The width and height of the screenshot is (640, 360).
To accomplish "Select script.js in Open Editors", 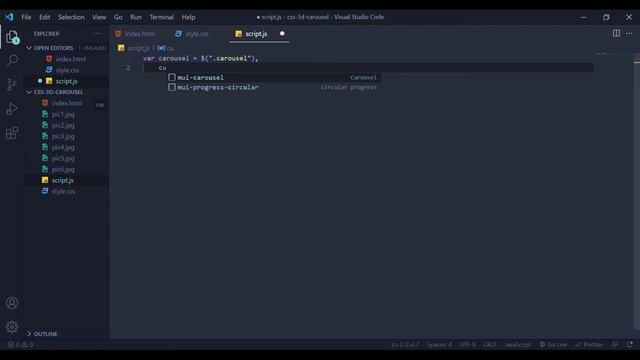I will (67, 81).
